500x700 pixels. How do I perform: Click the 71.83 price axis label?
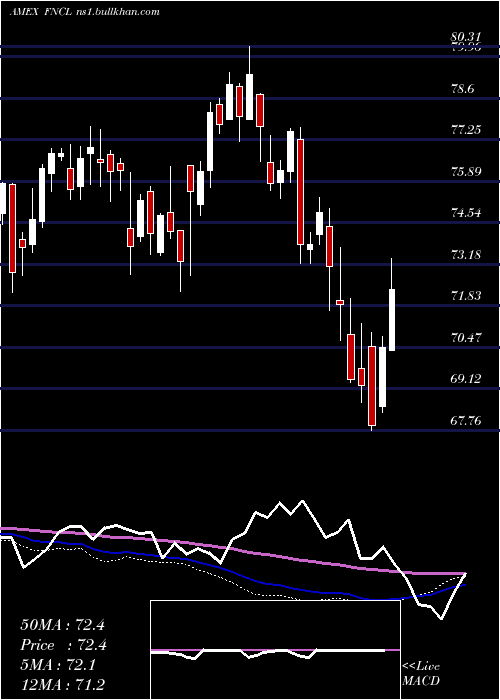pos(466,296)
